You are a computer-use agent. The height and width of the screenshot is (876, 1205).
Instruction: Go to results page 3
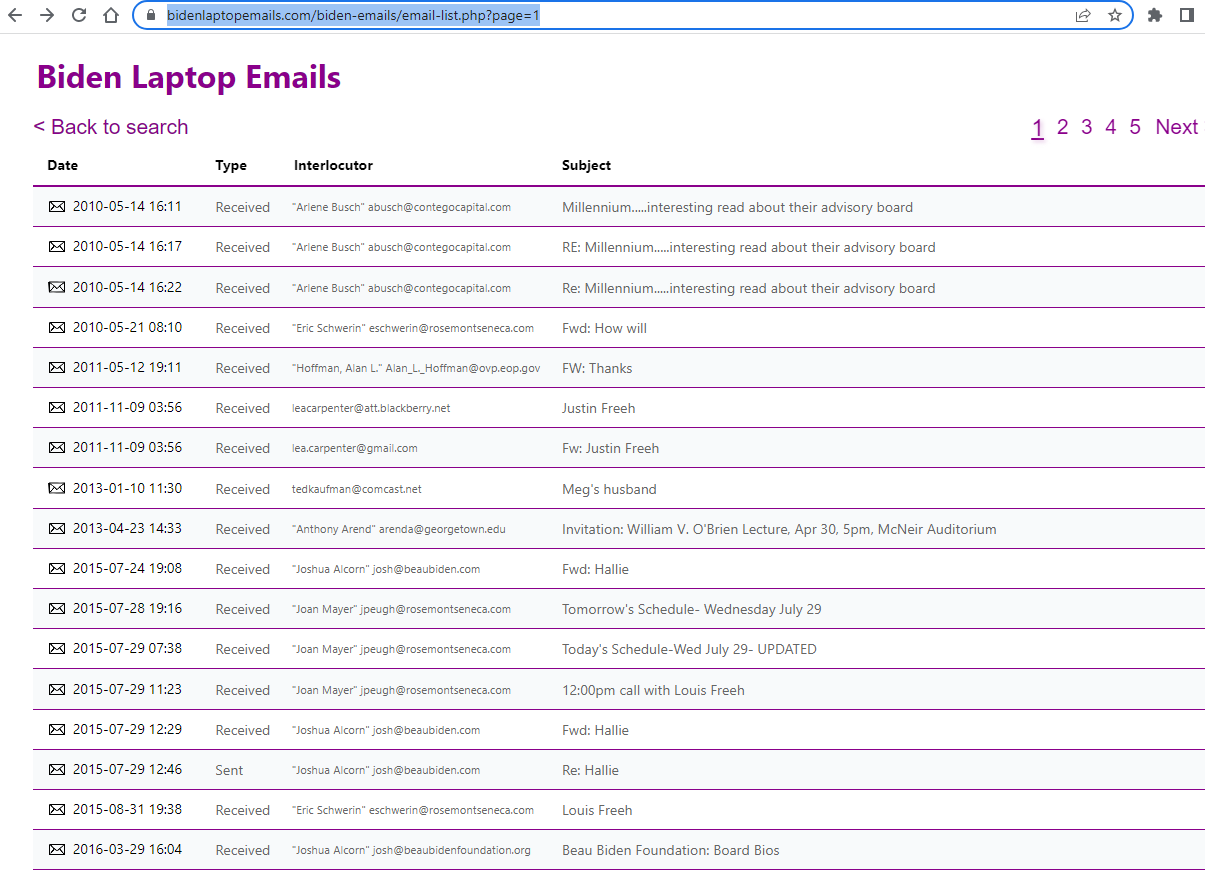pyautogui.click(x=1086, y=127)
